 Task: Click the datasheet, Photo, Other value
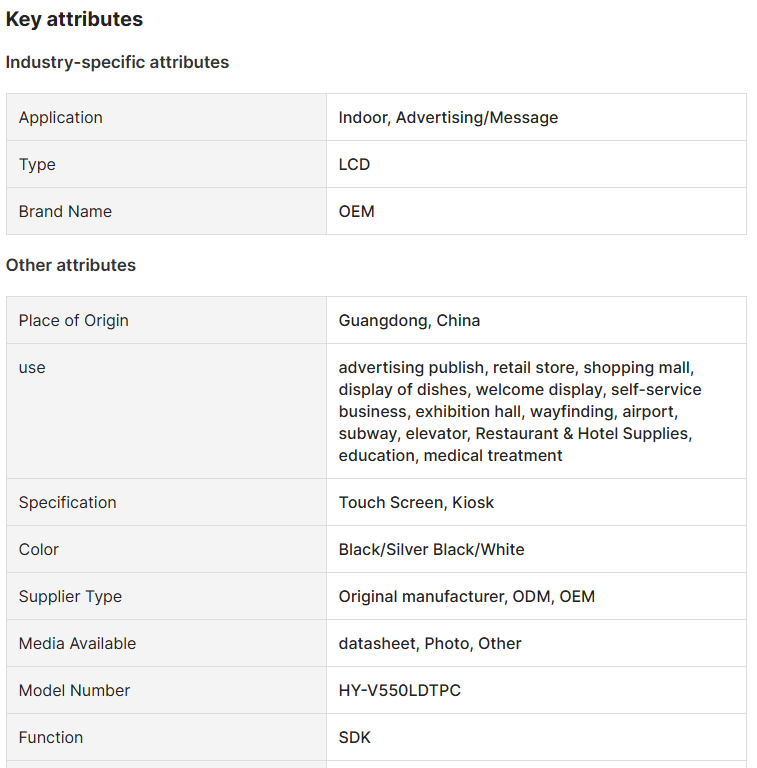click(430, 643)
